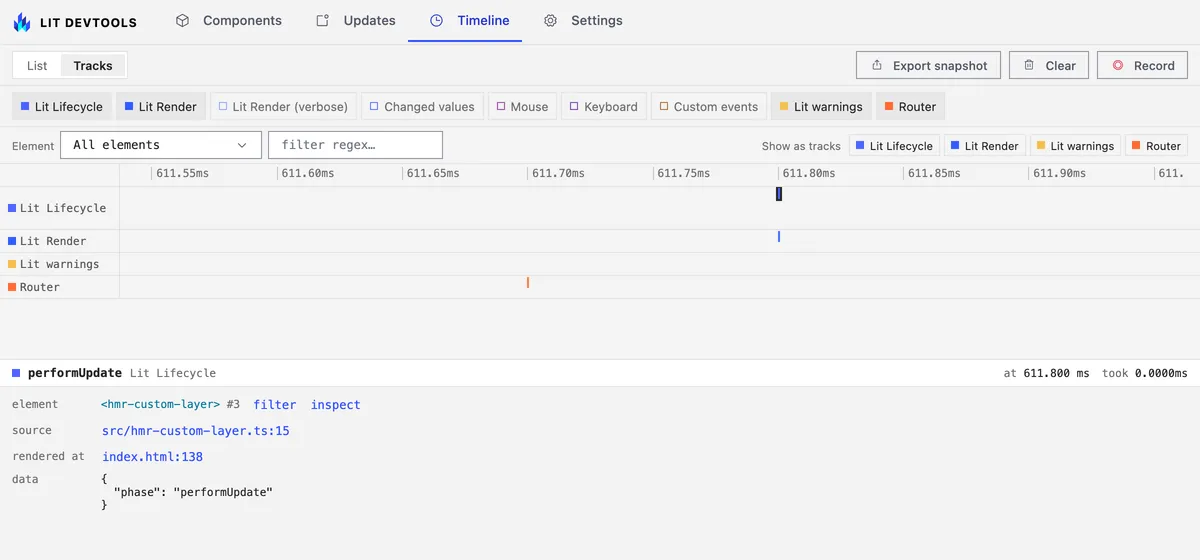The image size is (1200, 560).
Task: Click the Timeline clock icon
Action: coord(436,20)
